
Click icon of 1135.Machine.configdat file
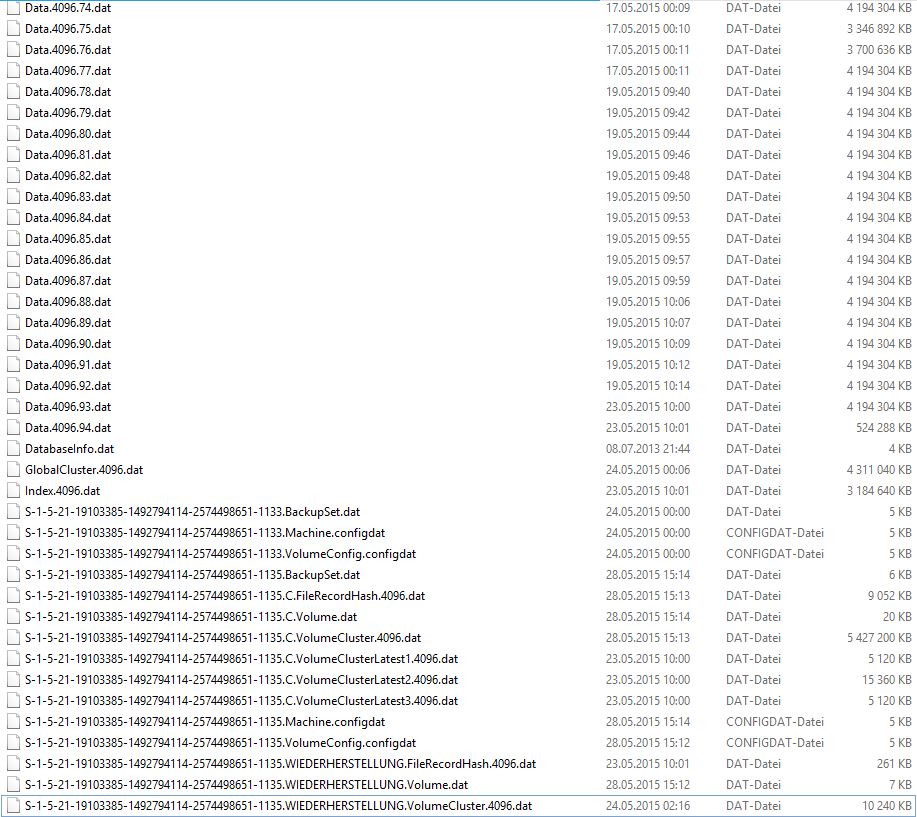pos(13,722)
